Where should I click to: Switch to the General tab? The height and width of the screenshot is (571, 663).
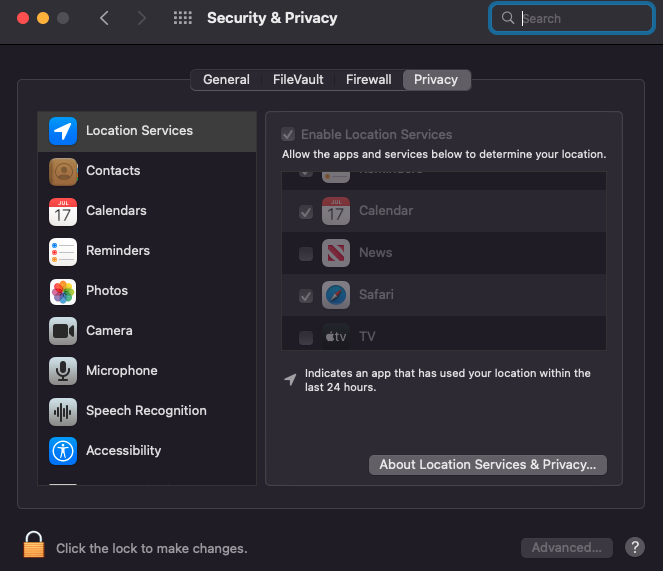pos(226,80)
